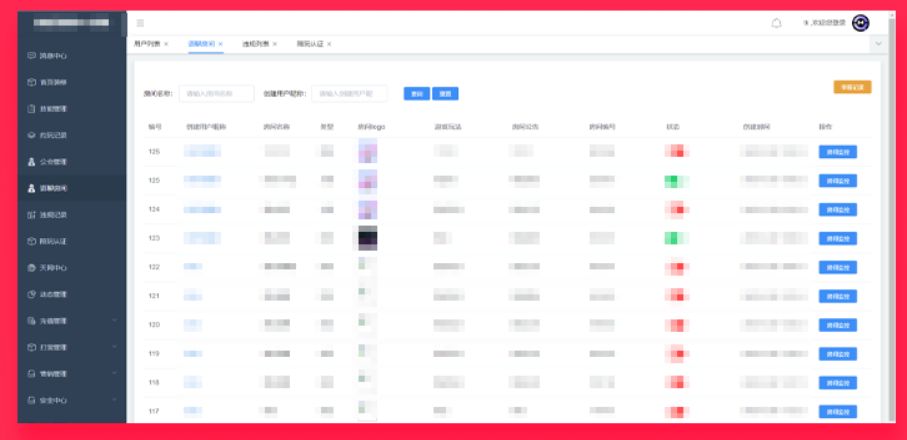Screen dimensions: 907x440
Task: Click the blue action button in row 117
Action: click(x=838, y=412)
